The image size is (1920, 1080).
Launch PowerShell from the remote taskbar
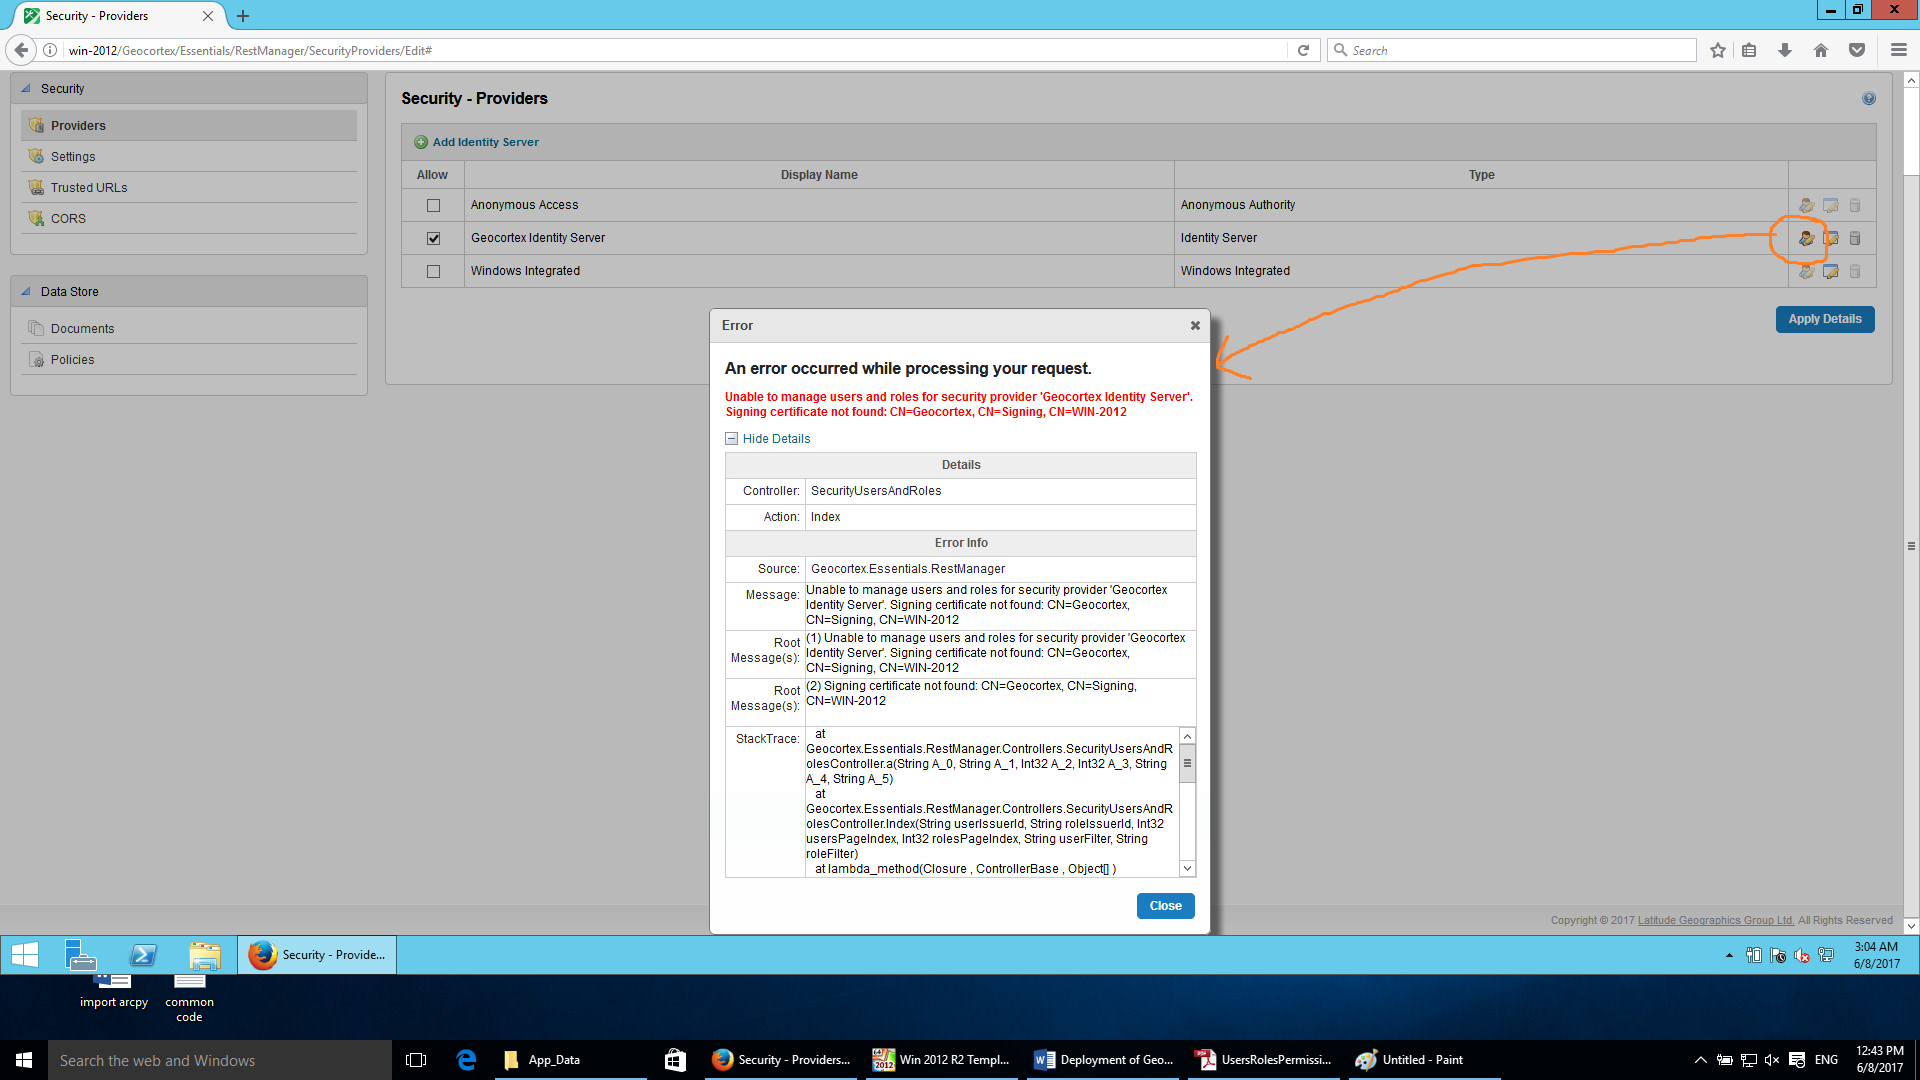click(x=143, y=955)
